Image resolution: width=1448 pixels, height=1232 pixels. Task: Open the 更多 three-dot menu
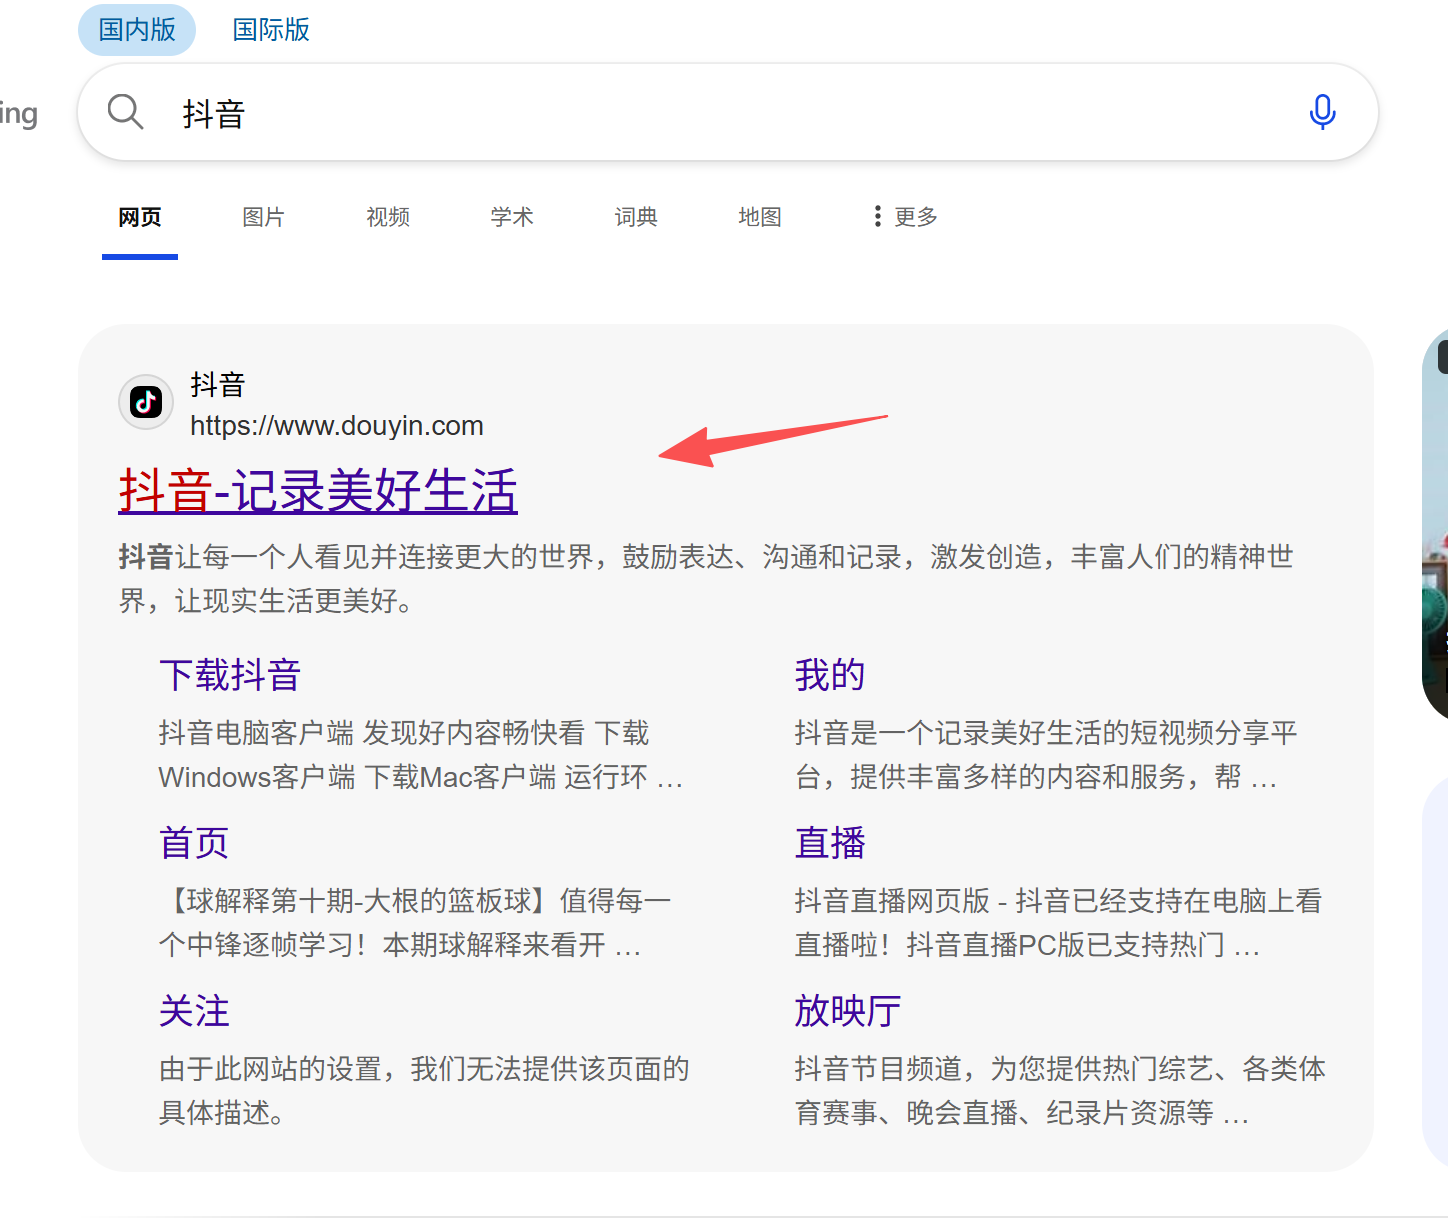905,217
